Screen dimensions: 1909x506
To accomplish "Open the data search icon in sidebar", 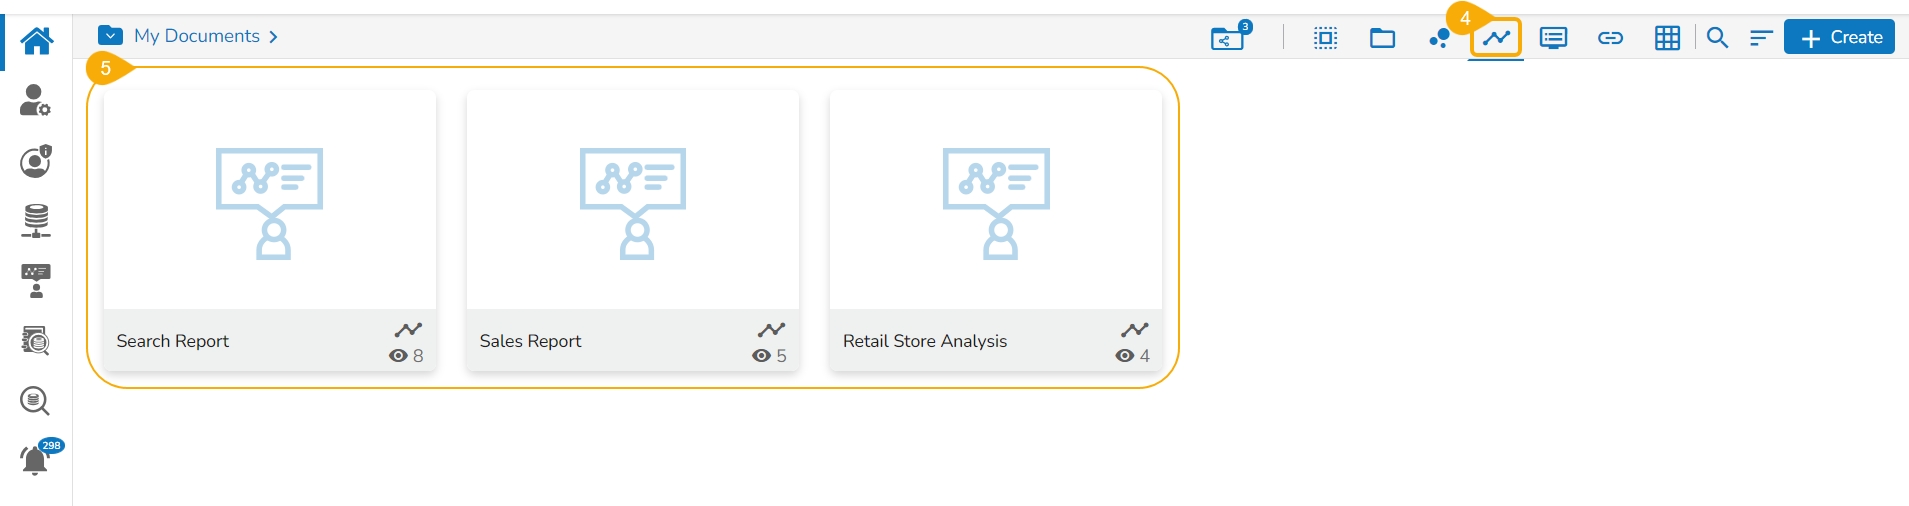I will [x=36, y=401].
